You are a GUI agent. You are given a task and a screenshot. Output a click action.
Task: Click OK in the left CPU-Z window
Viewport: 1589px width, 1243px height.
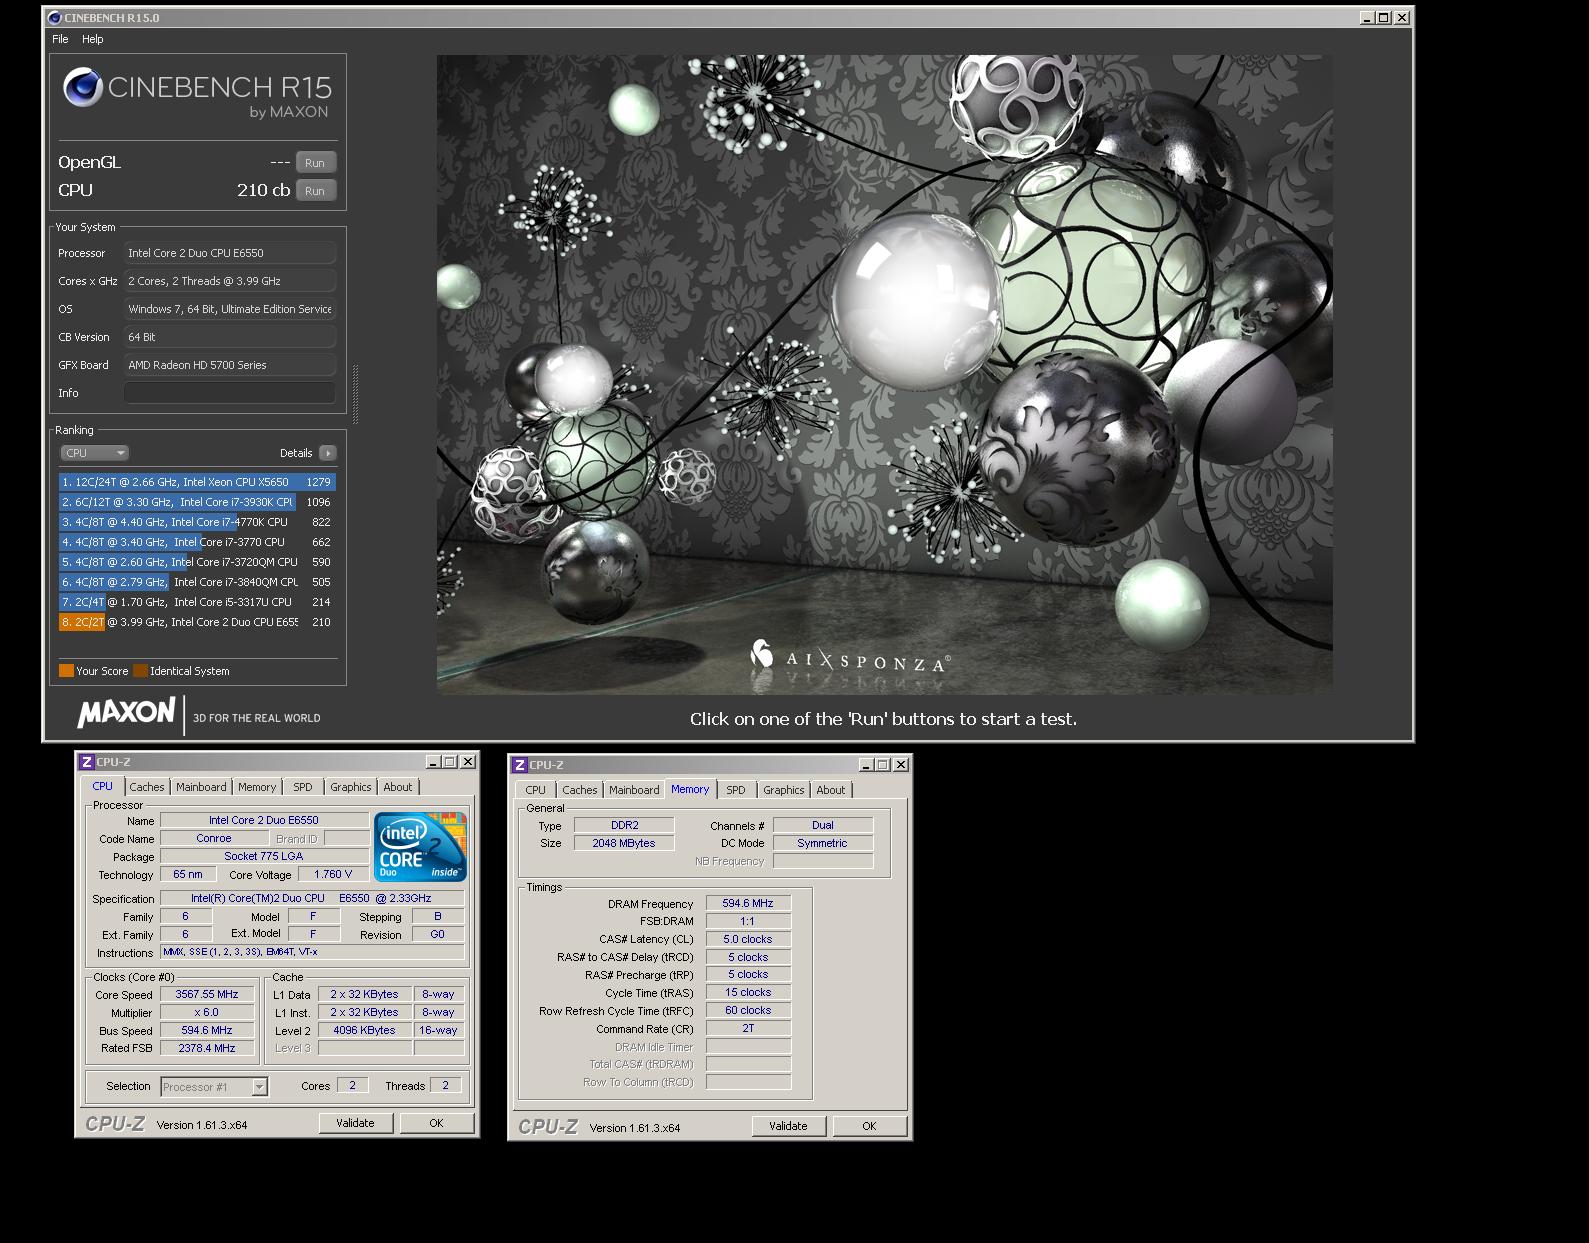click(436, 1123)
